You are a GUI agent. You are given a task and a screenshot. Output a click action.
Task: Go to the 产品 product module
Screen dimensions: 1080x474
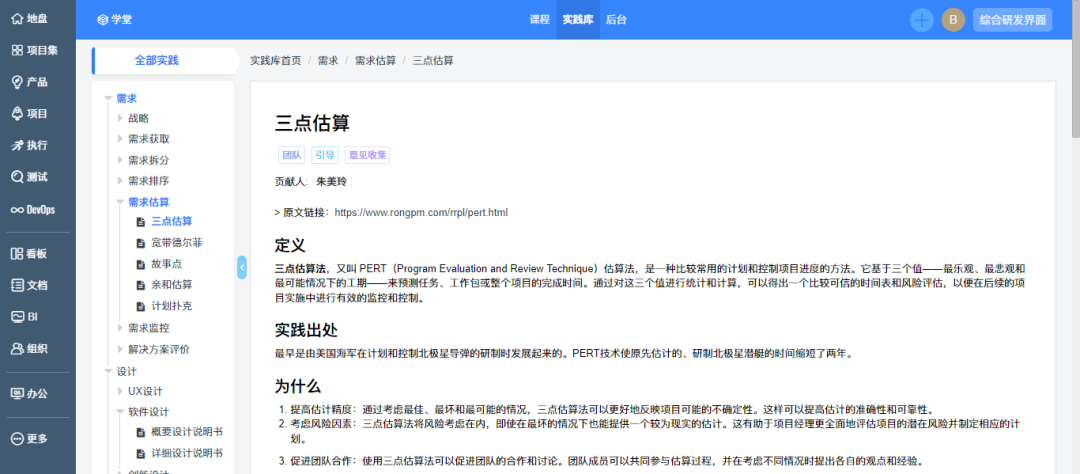(30, 82)
